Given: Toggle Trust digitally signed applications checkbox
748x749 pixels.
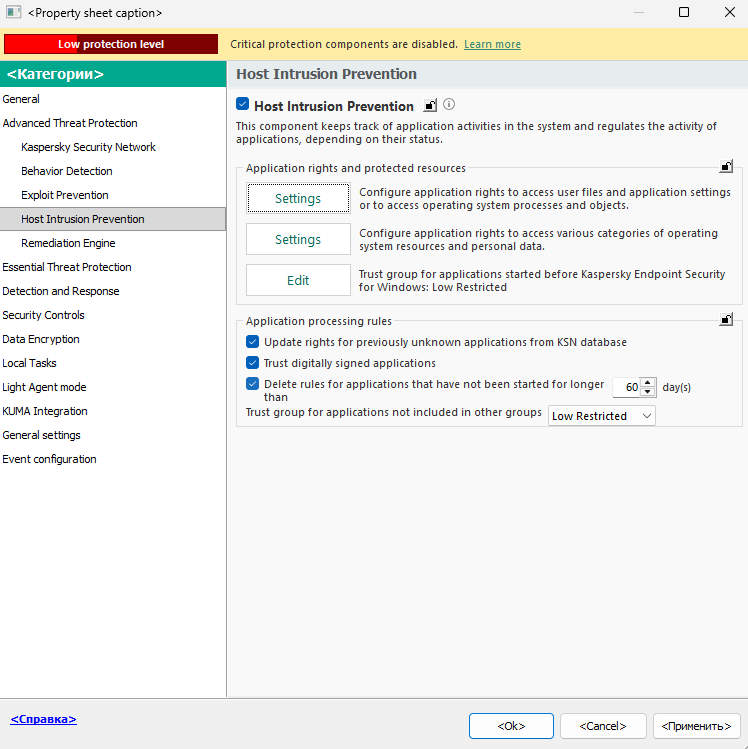Looking at the screenshot, I should 253,363.
